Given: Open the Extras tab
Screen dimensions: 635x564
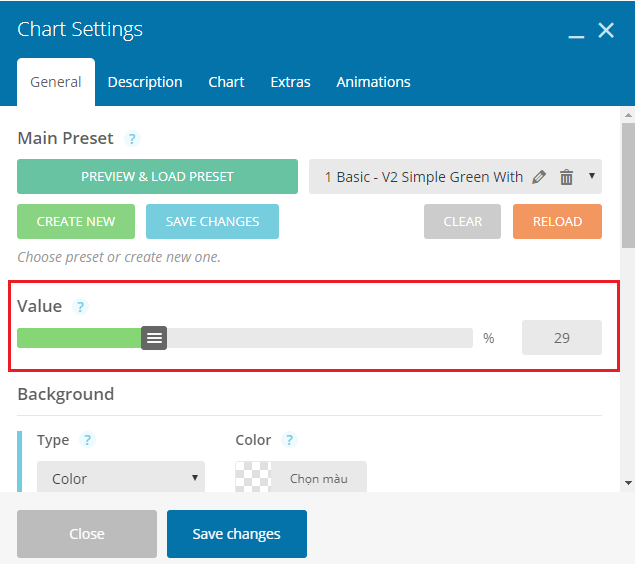Looking at the screenshot, I should [290, 82].
